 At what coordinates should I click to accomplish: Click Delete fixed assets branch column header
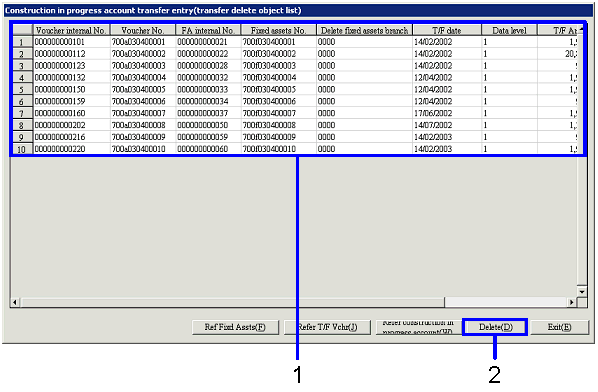point(365,30)
